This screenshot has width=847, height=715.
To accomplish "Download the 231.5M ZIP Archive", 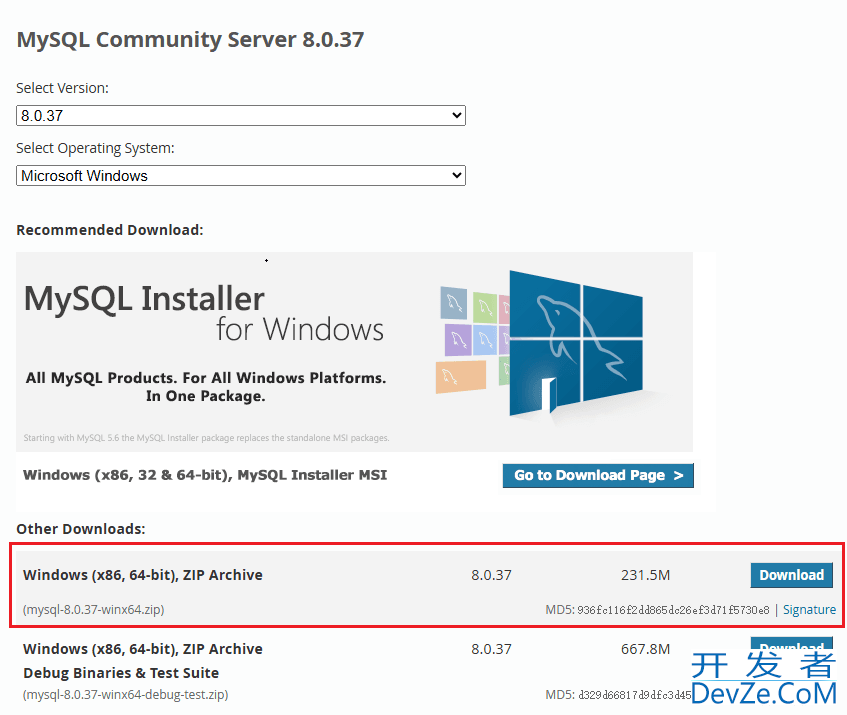I will [x=791, y=575].
